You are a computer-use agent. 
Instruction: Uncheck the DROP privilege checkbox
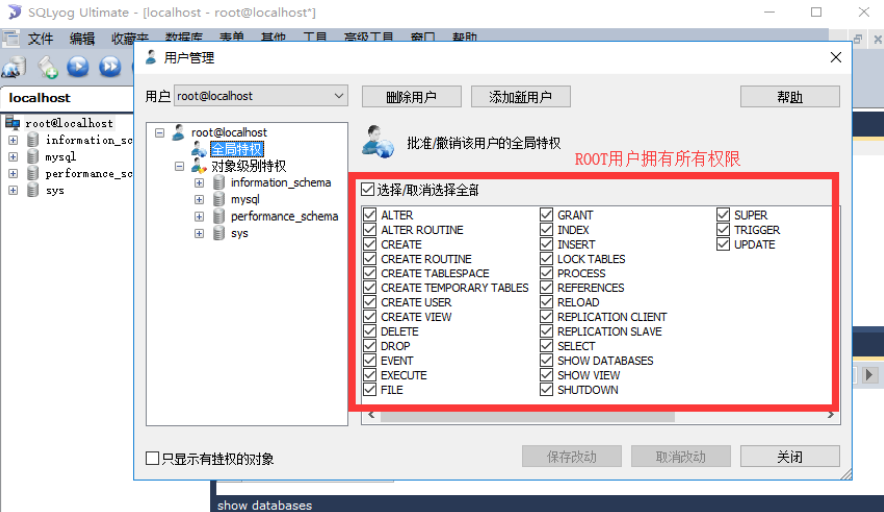pyautogui.click(x=370, y=346)
